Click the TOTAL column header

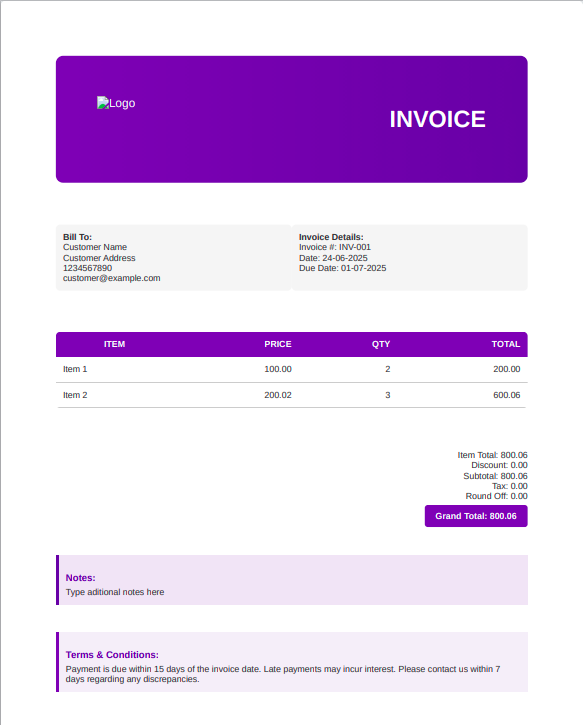click(x=506, y=344)
